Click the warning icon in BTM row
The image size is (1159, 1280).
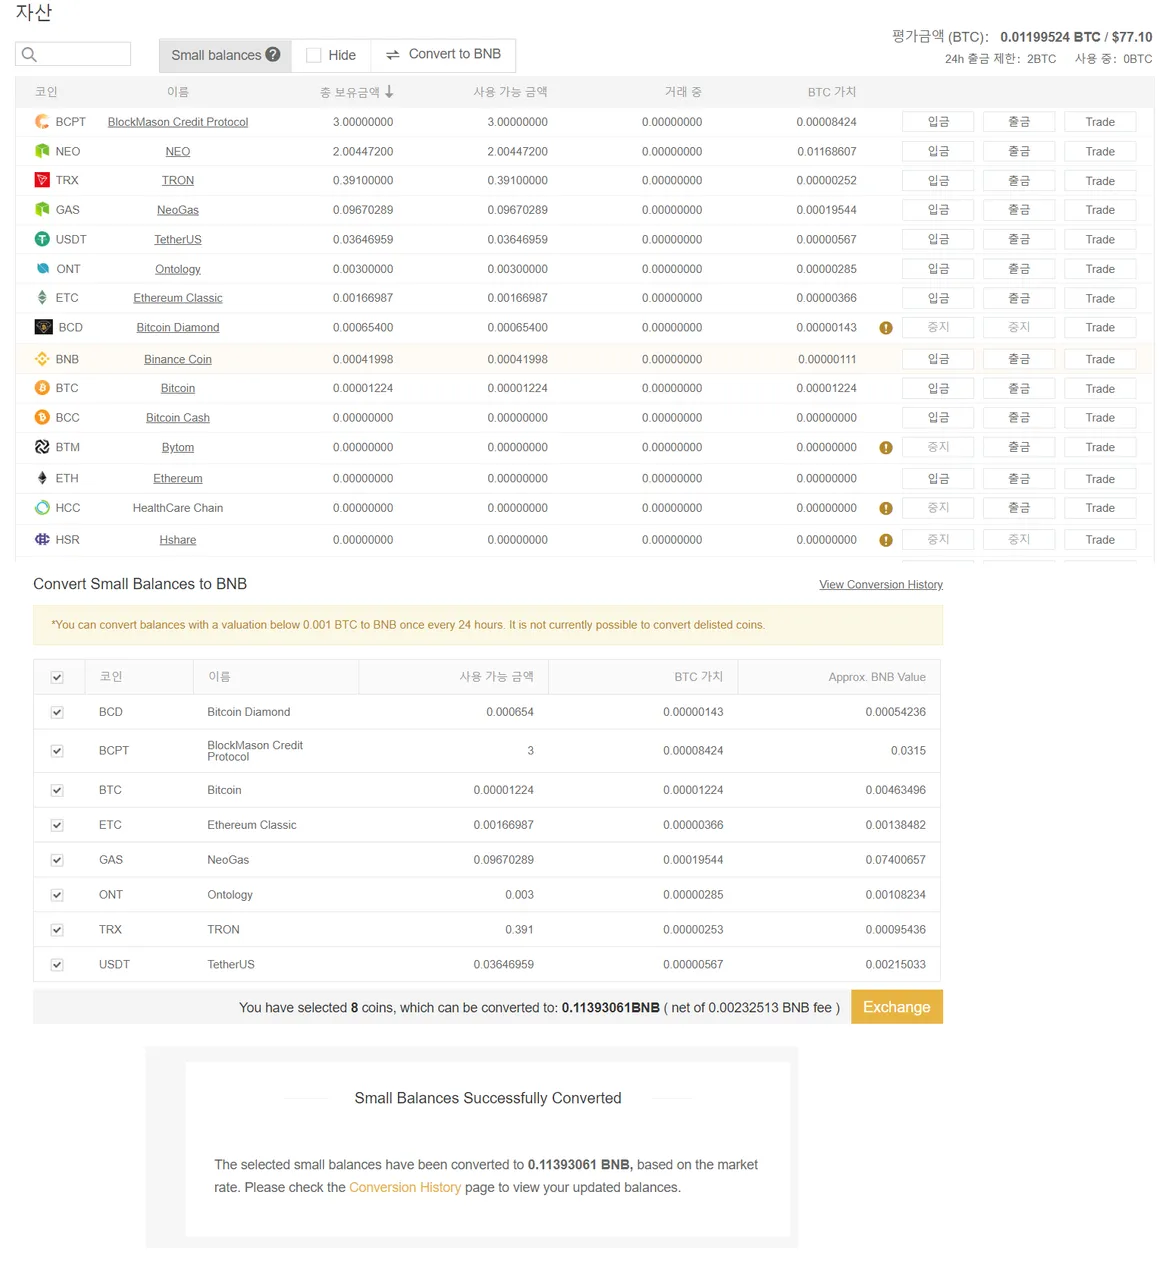click(886, 448)
